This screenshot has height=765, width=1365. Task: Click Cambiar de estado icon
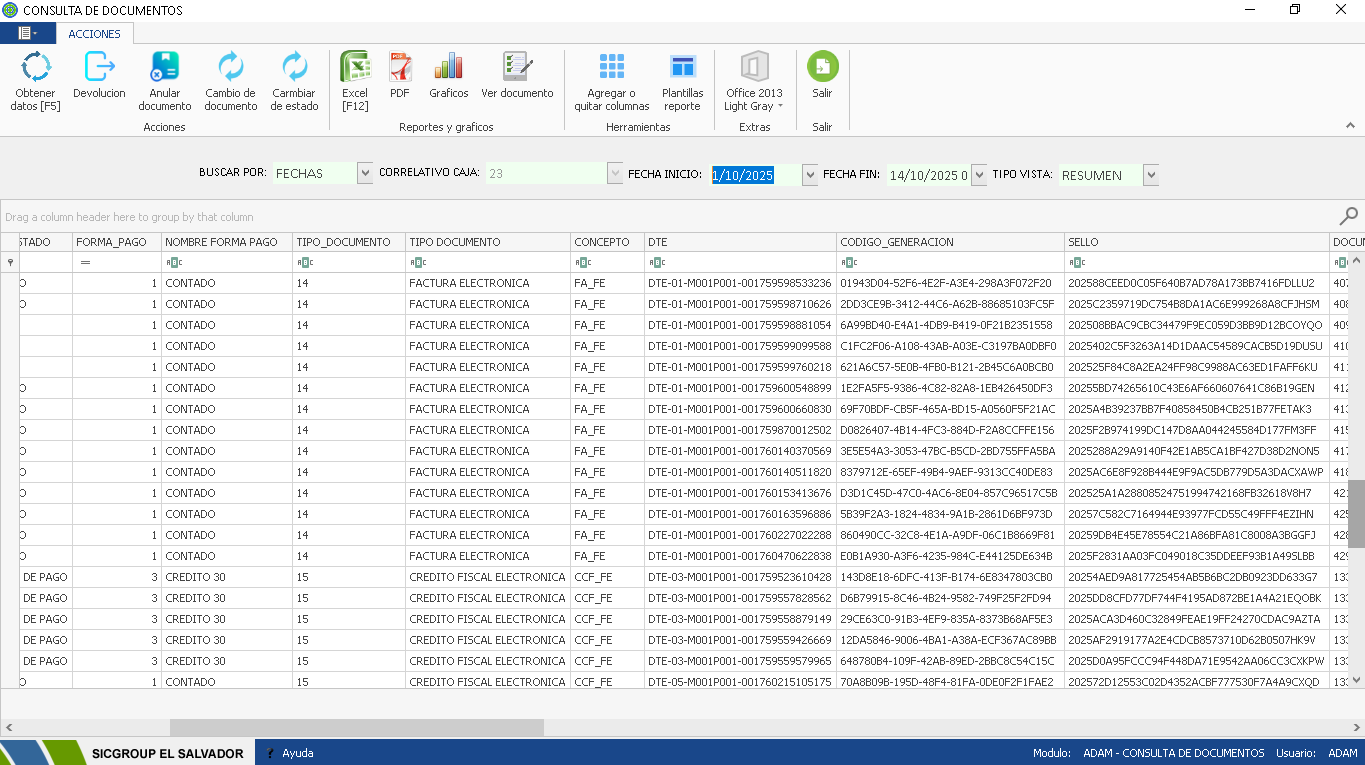tap(294, 67)
